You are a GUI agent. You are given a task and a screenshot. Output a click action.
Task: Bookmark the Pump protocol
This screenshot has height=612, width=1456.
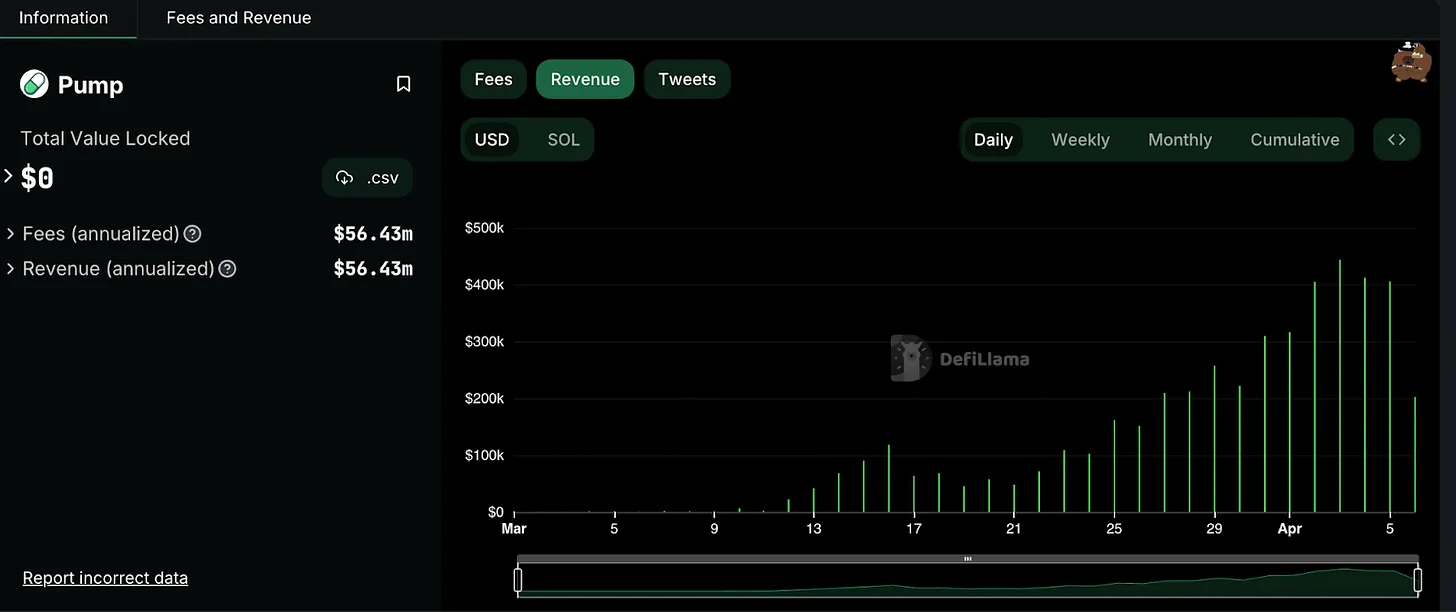403,84
